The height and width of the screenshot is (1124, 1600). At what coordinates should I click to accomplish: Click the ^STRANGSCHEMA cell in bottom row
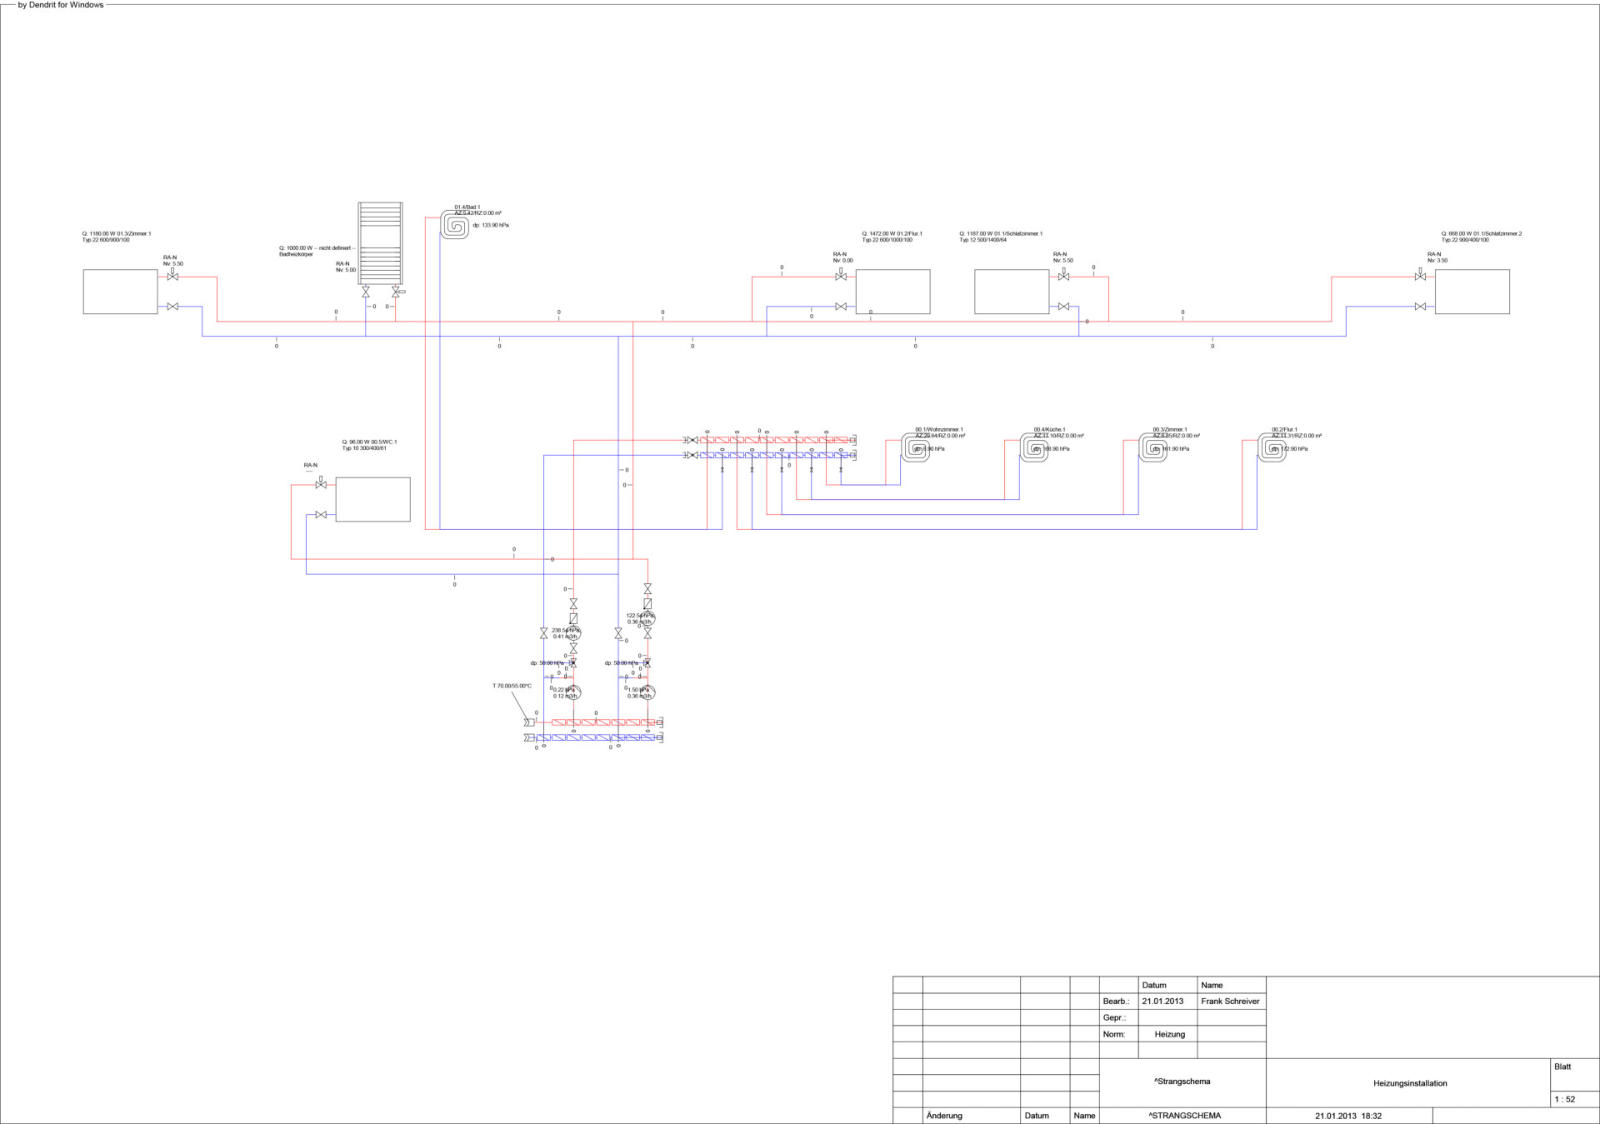tap(1184, 1116)
